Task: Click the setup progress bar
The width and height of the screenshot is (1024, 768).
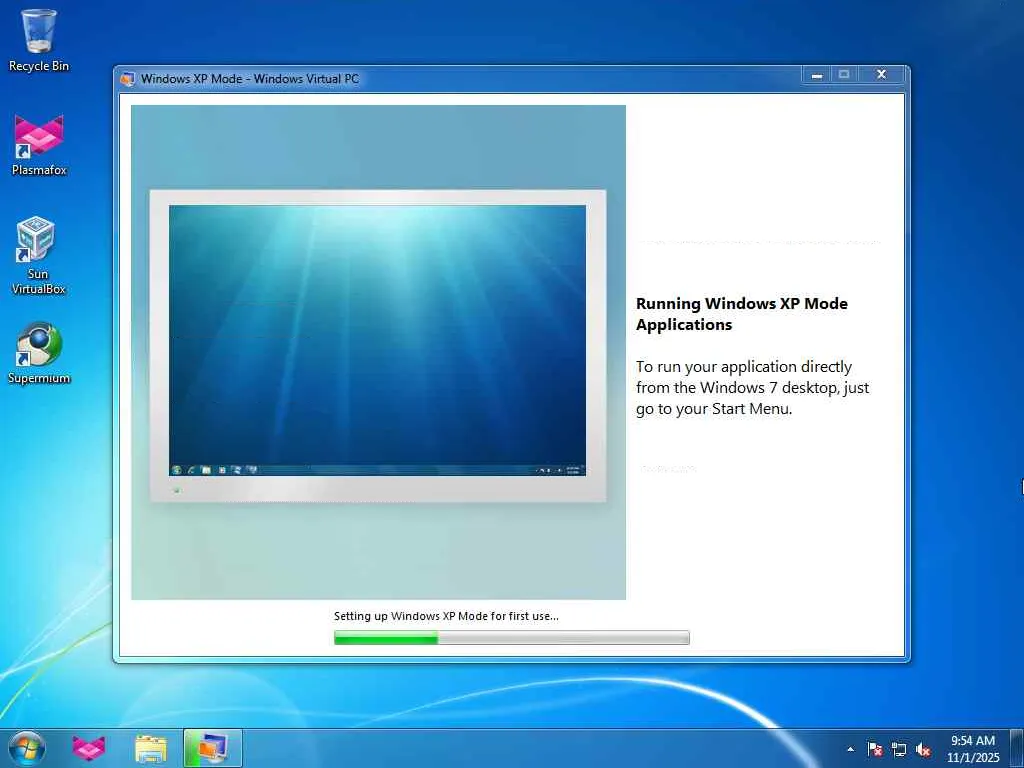Action: pyautogui.click(x=511, y=637)
